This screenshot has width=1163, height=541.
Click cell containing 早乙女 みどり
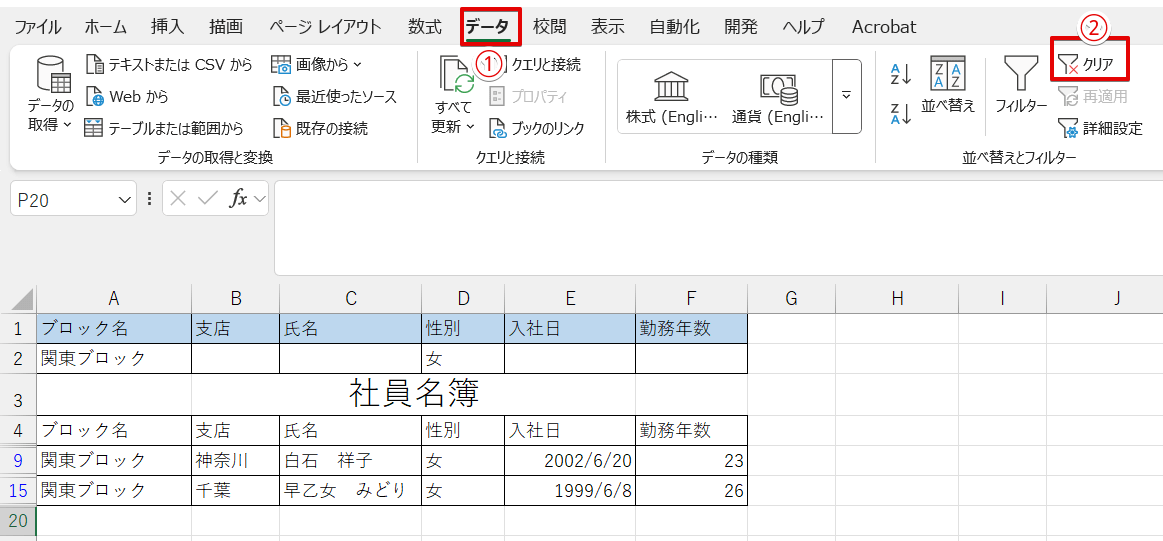coord(351,491)
